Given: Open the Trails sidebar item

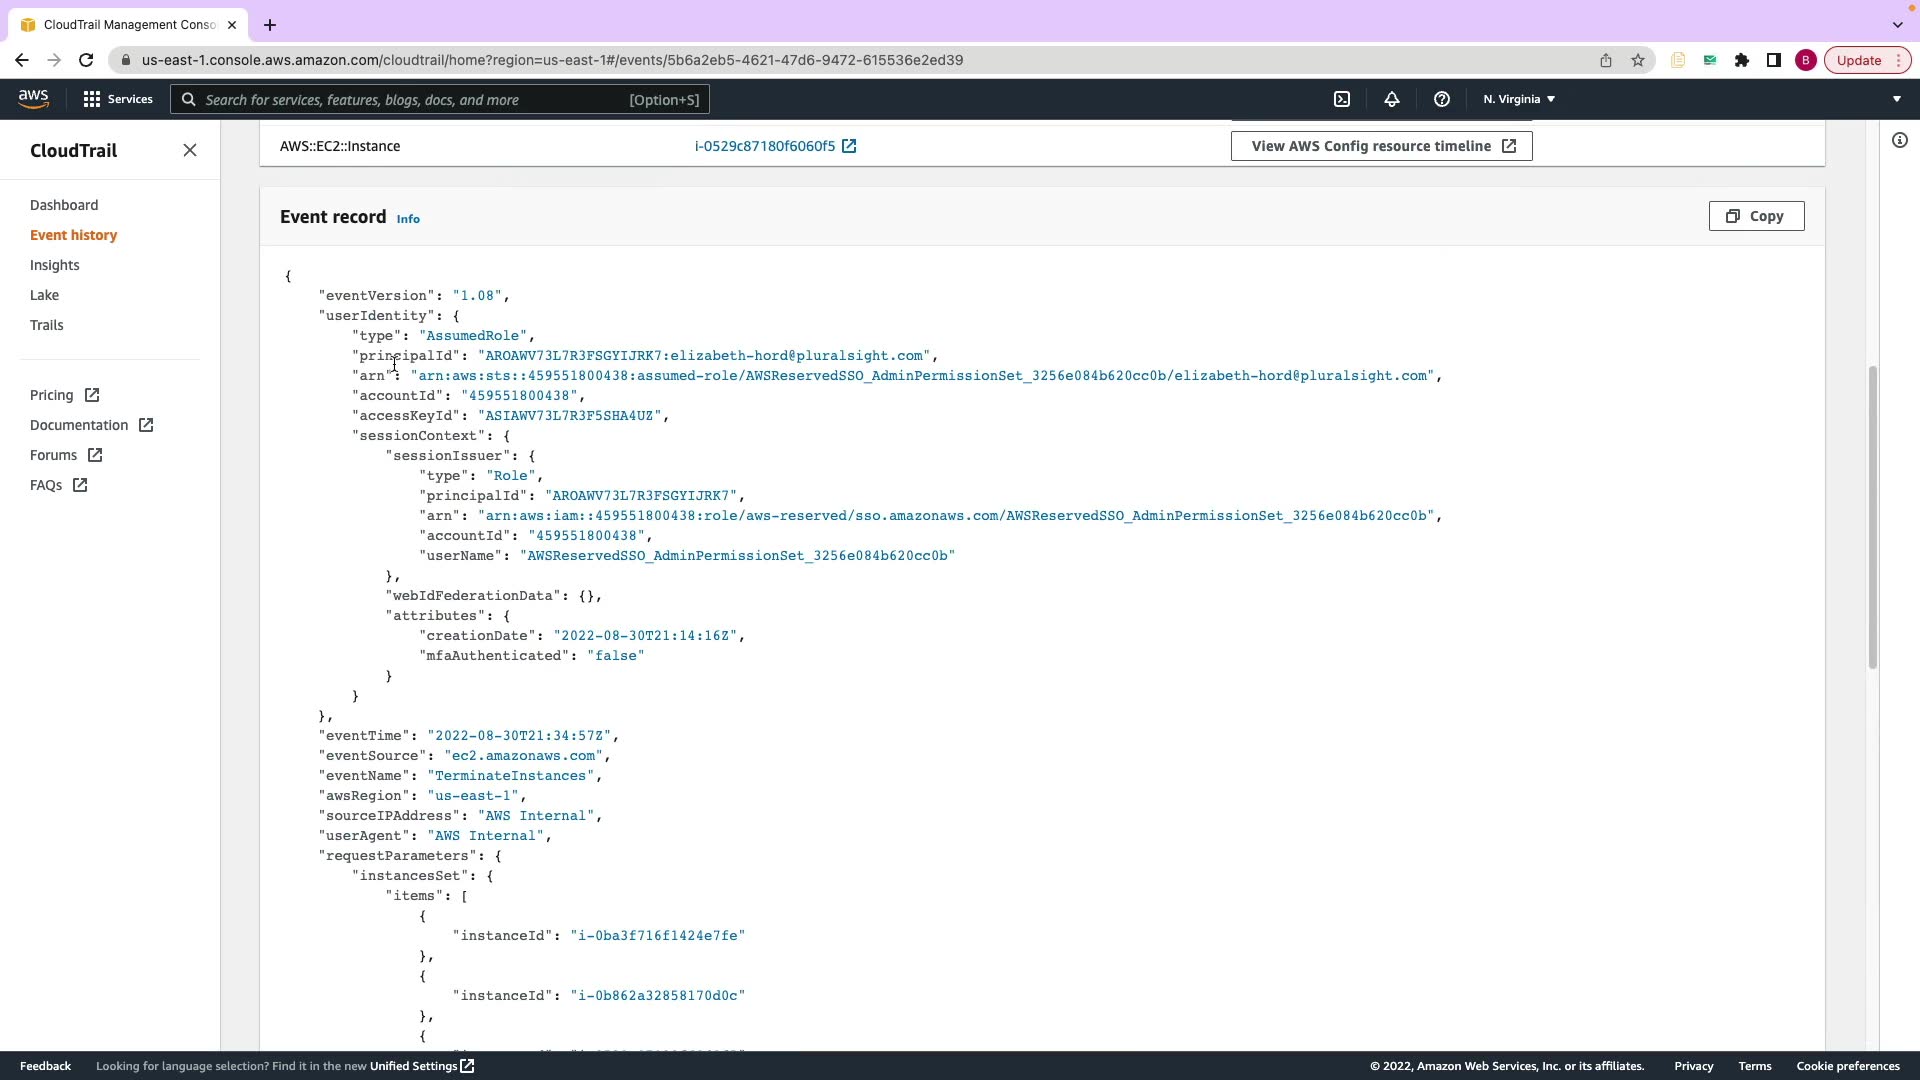Looking at the screenshot, I should click(46, 325).
